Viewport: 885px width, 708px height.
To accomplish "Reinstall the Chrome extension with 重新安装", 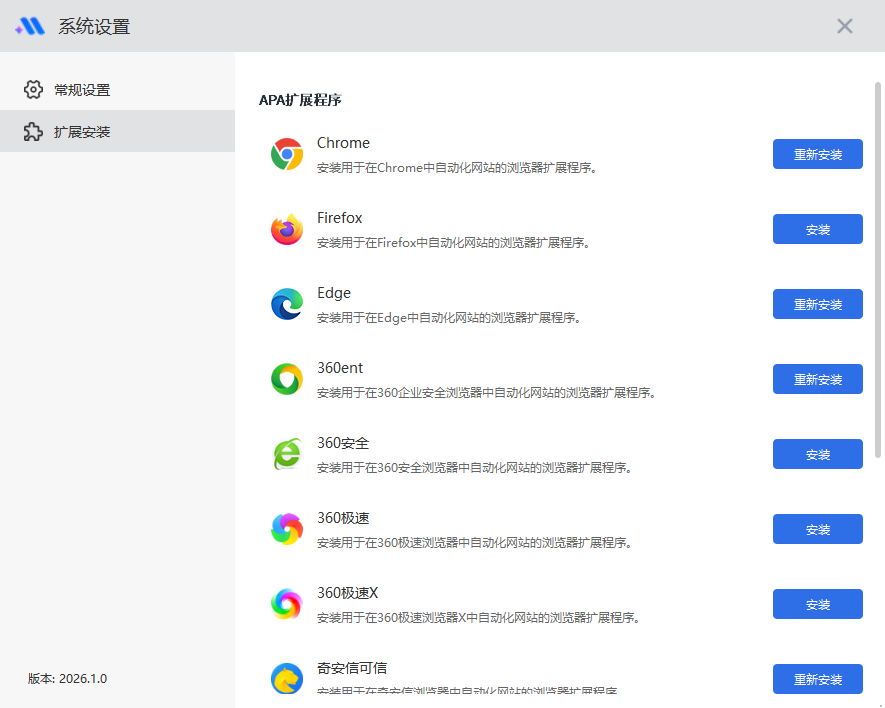I will click(817, 154).
